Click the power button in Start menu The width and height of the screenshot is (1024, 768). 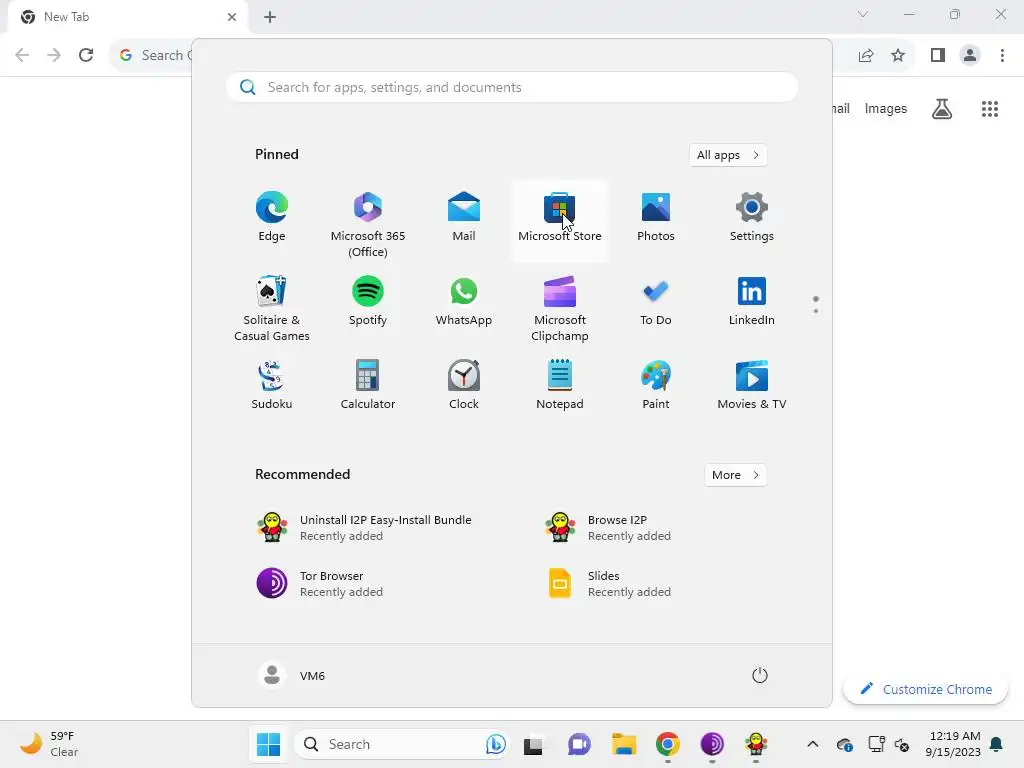click(760, 675)
